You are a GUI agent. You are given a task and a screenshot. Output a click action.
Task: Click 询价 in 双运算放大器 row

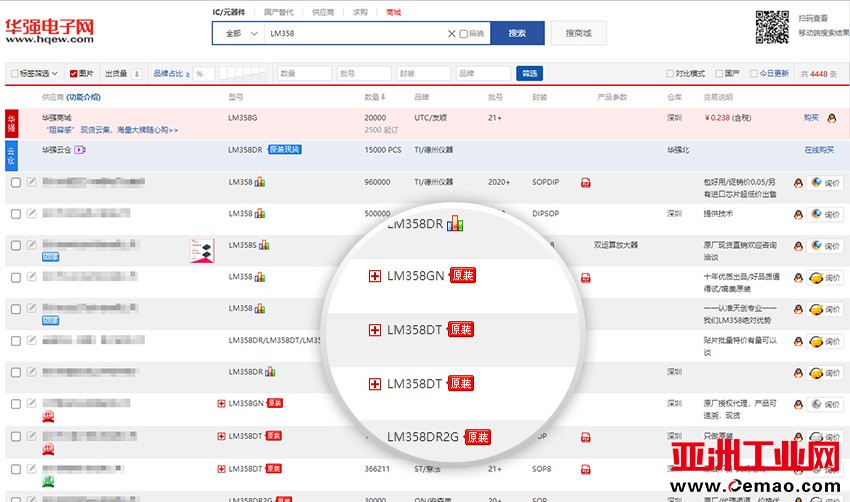tap(826, 246)
